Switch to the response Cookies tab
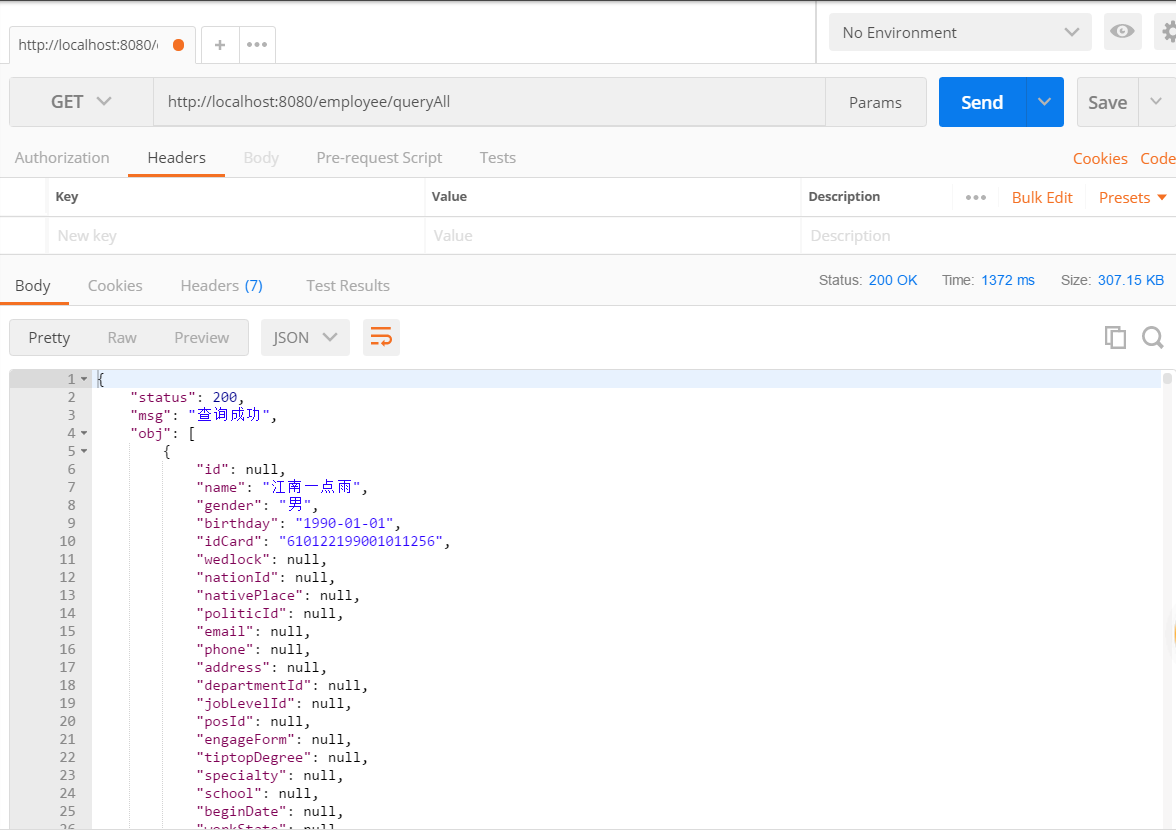The image size is (1176, 838). (115, 286)
